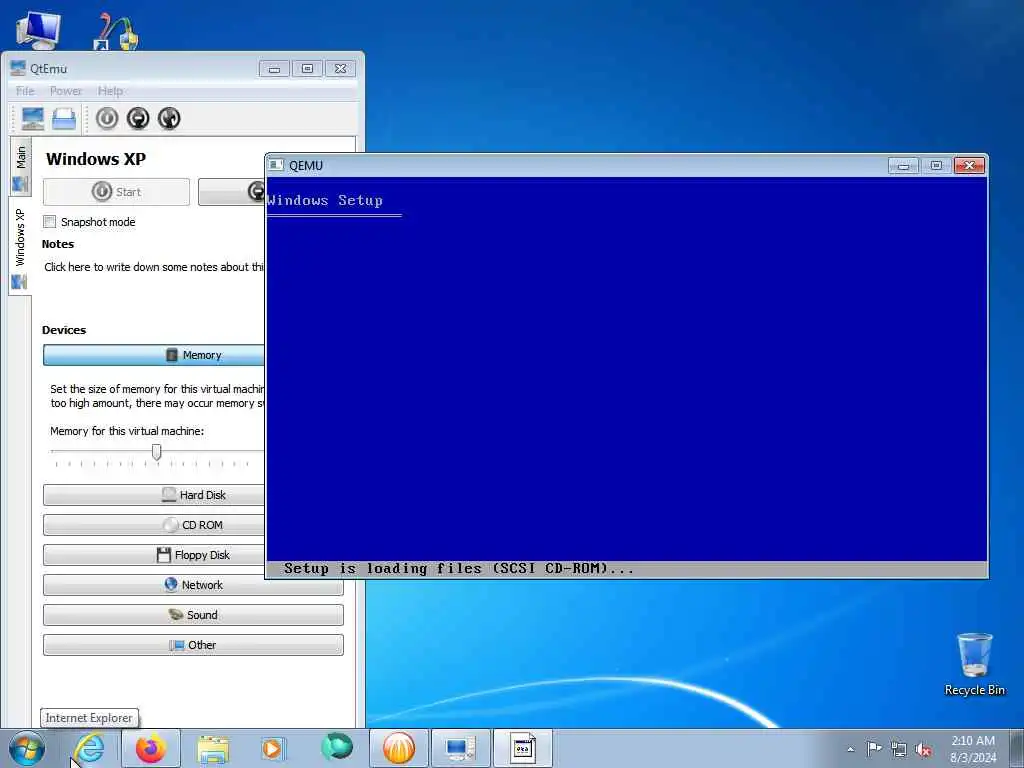Click the muted volume tray icon
The width and height of the screenshot is (1024, 768).
923,749
